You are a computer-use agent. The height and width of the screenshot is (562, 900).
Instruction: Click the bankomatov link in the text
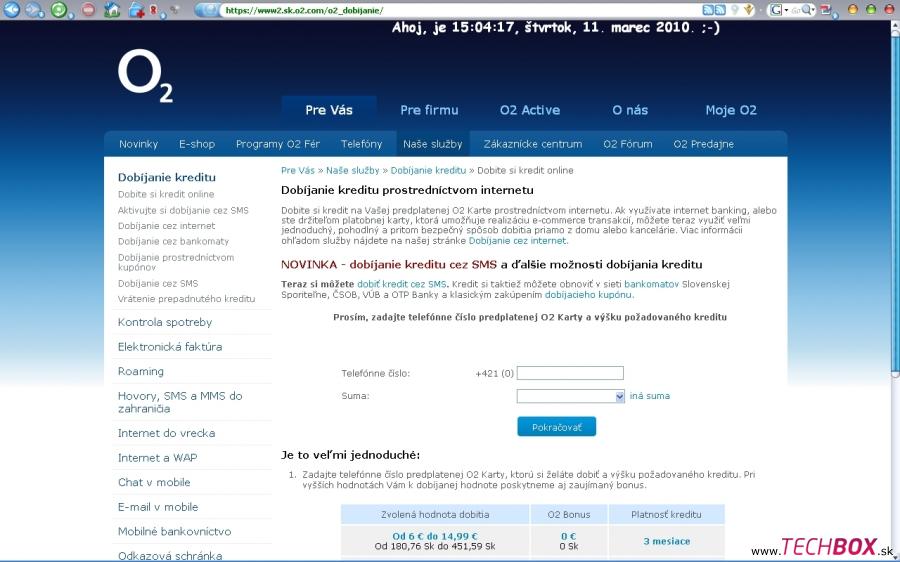651,284
